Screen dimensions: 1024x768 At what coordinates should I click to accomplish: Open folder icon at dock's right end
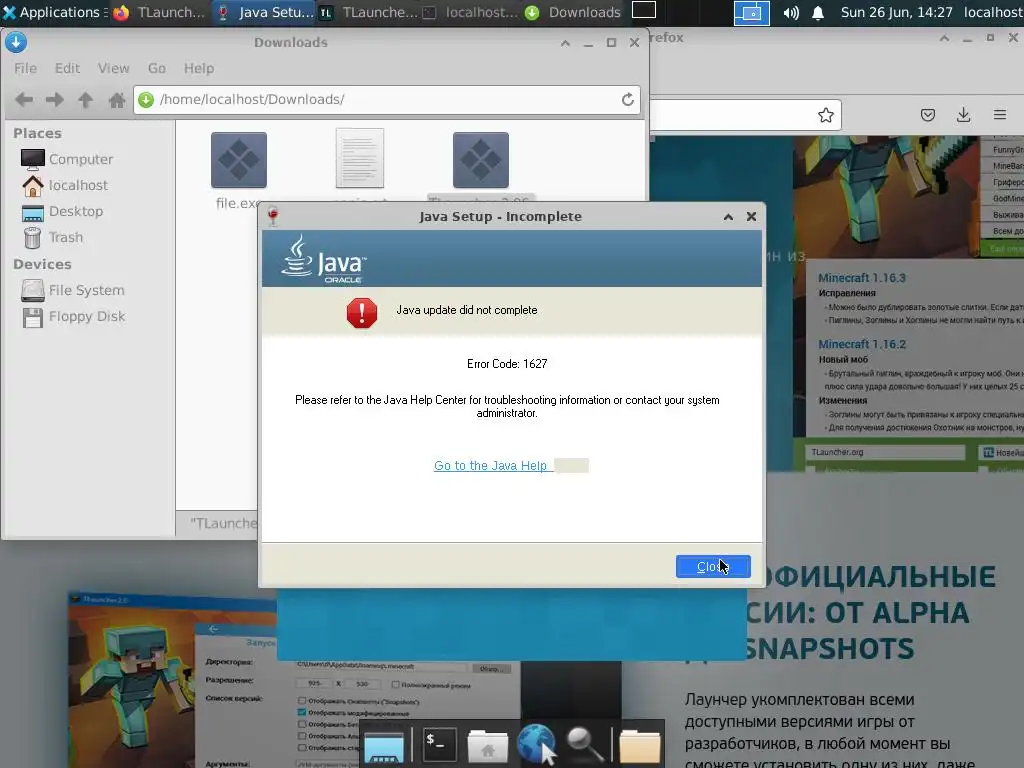[x=639, y=745]
